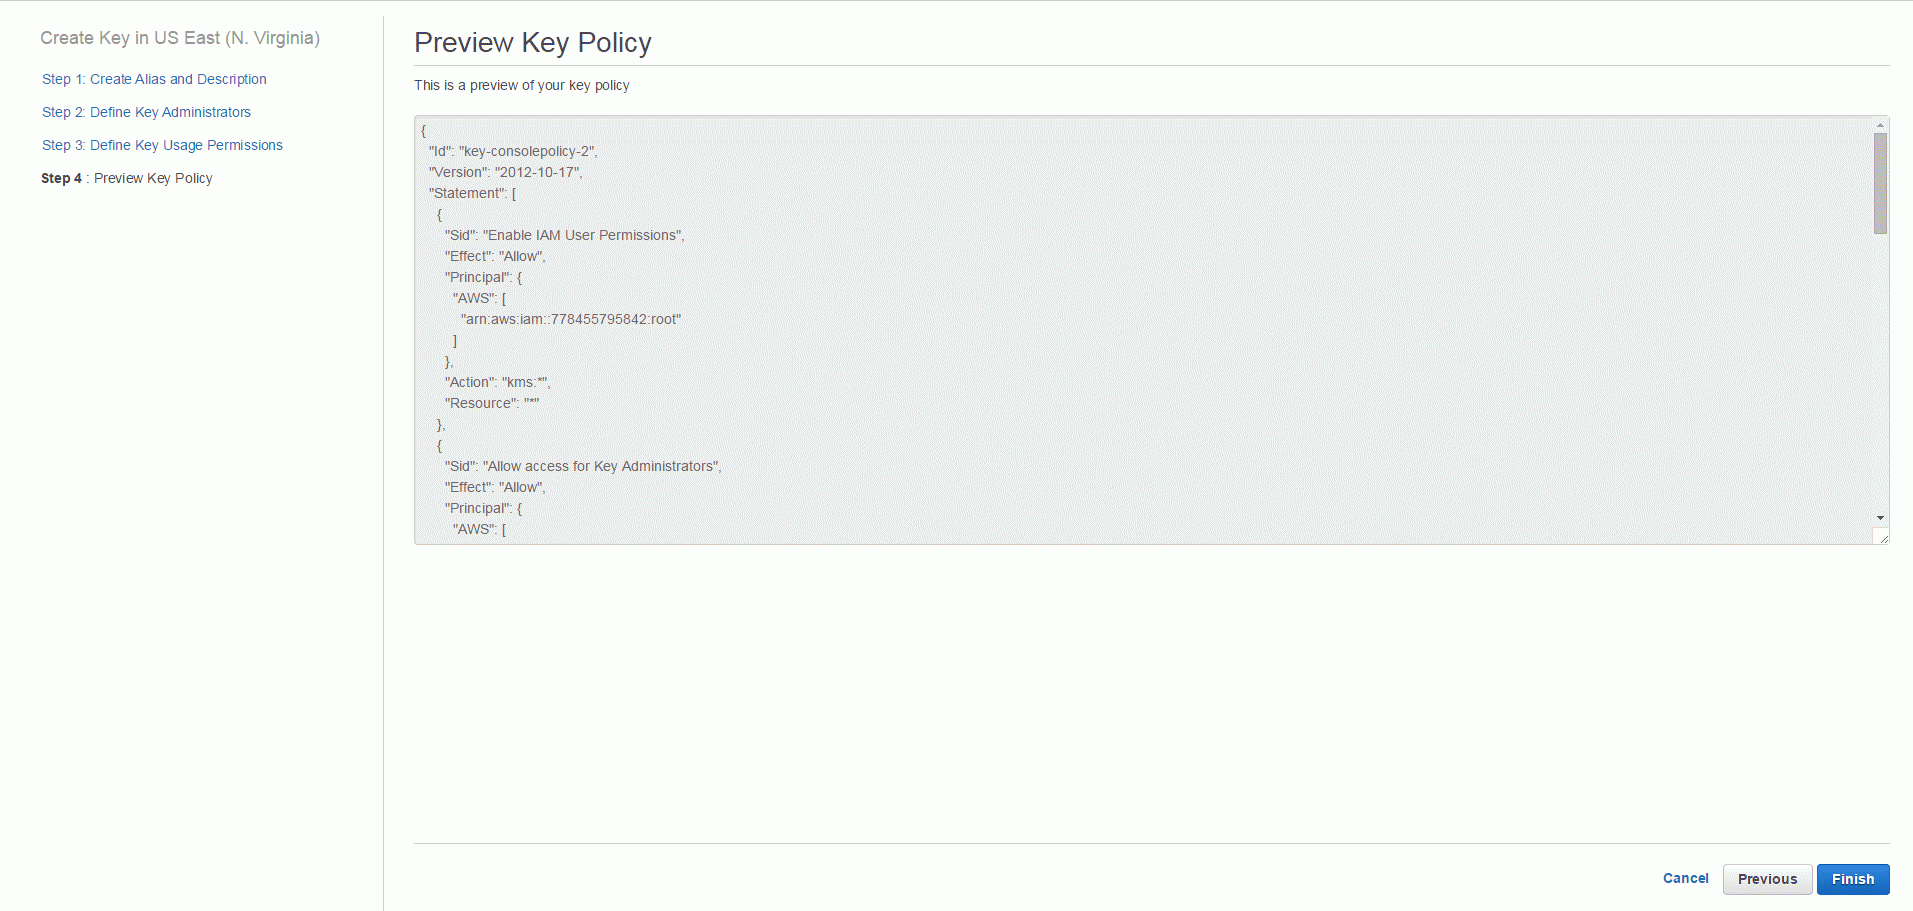Place cursor on the "Id" key-consolepolicy-2 line
Viewport: 1913px width, 911px height.
tap(513, 151)
